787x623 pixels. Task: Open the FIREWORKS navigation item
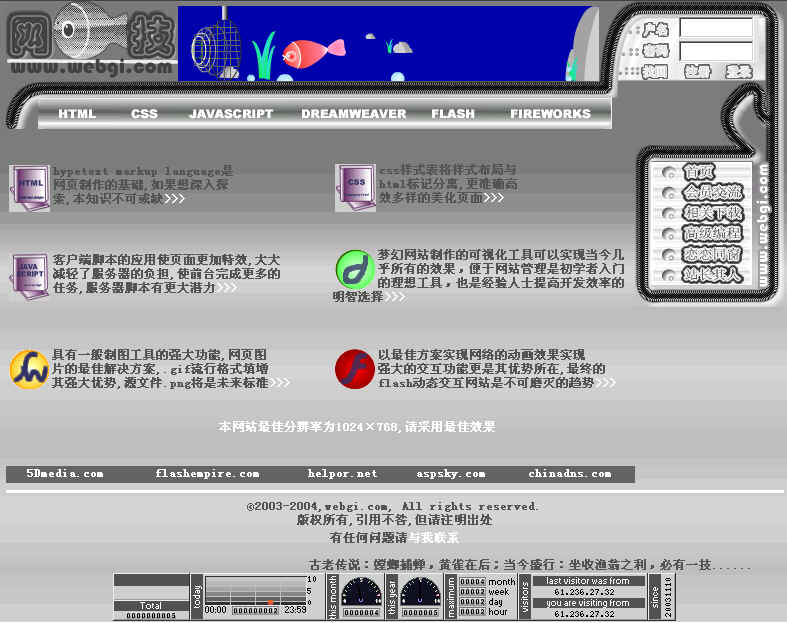pyautogui.click(x=551, y=114)
